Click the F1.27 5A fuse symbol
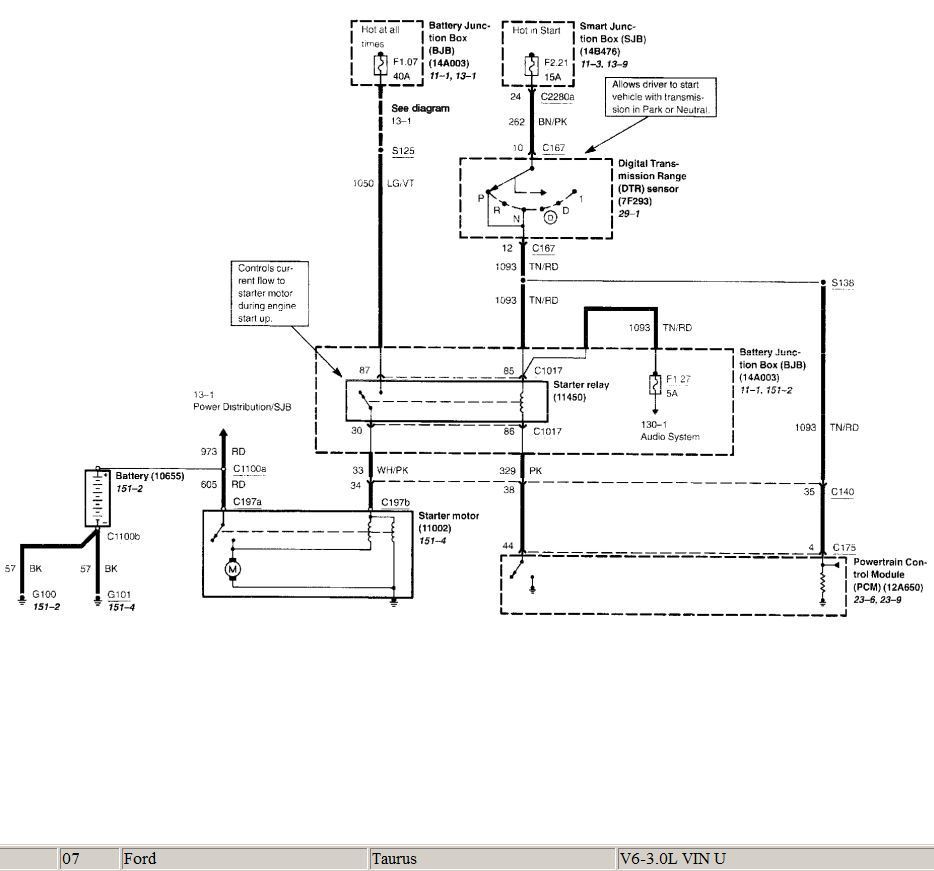The image size is (934, 871). click(x=655, y=385)
